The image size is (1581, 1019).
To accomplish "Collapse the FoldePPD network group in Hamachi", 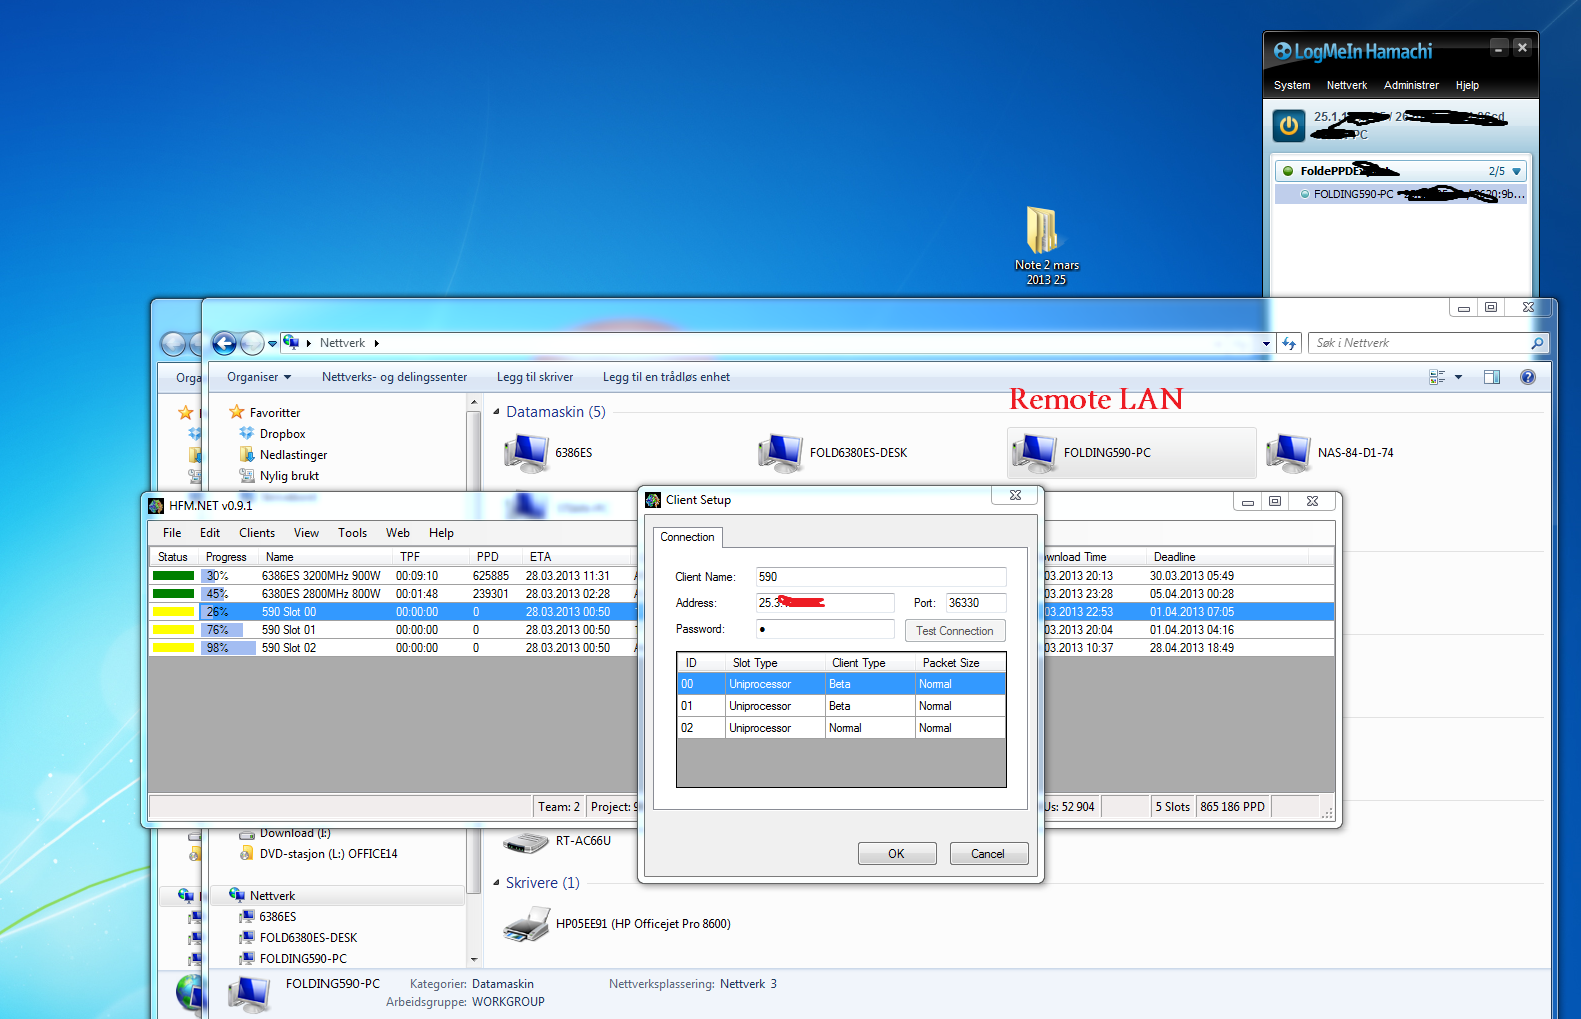I will (1516, 171).
